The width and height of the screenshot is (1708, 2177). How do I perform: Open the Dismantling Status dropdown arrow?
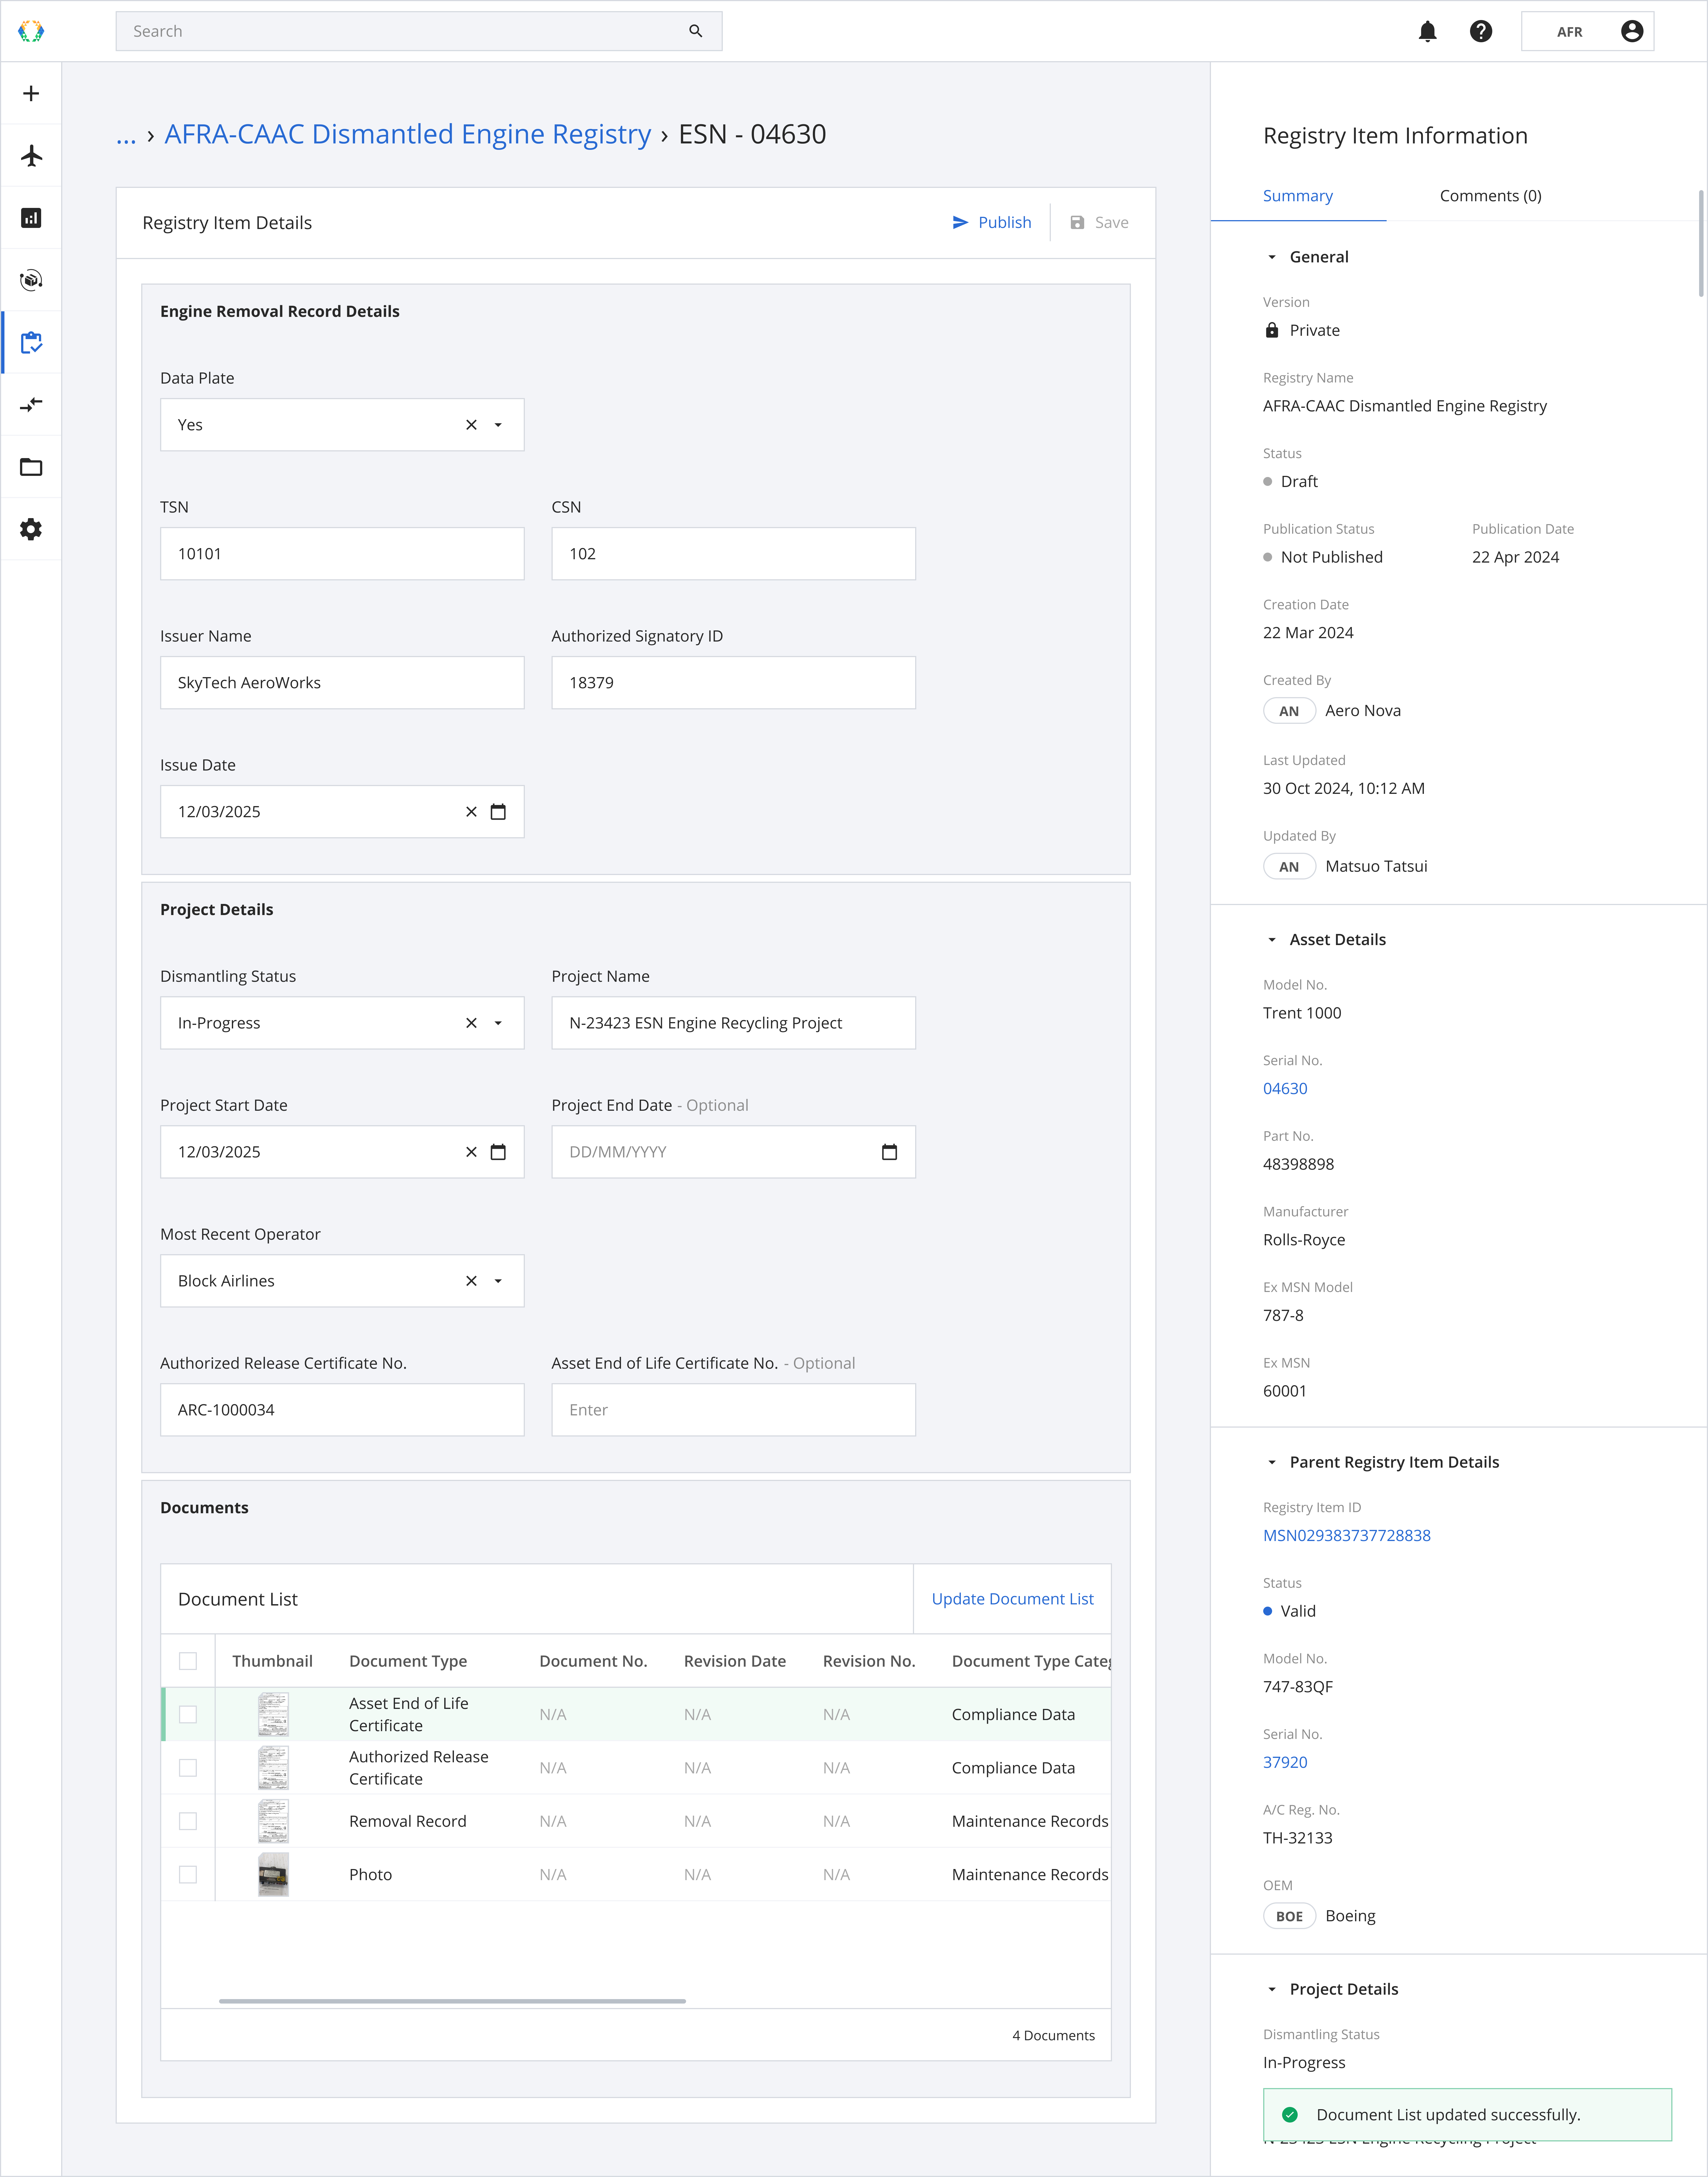click(498, 1023)
